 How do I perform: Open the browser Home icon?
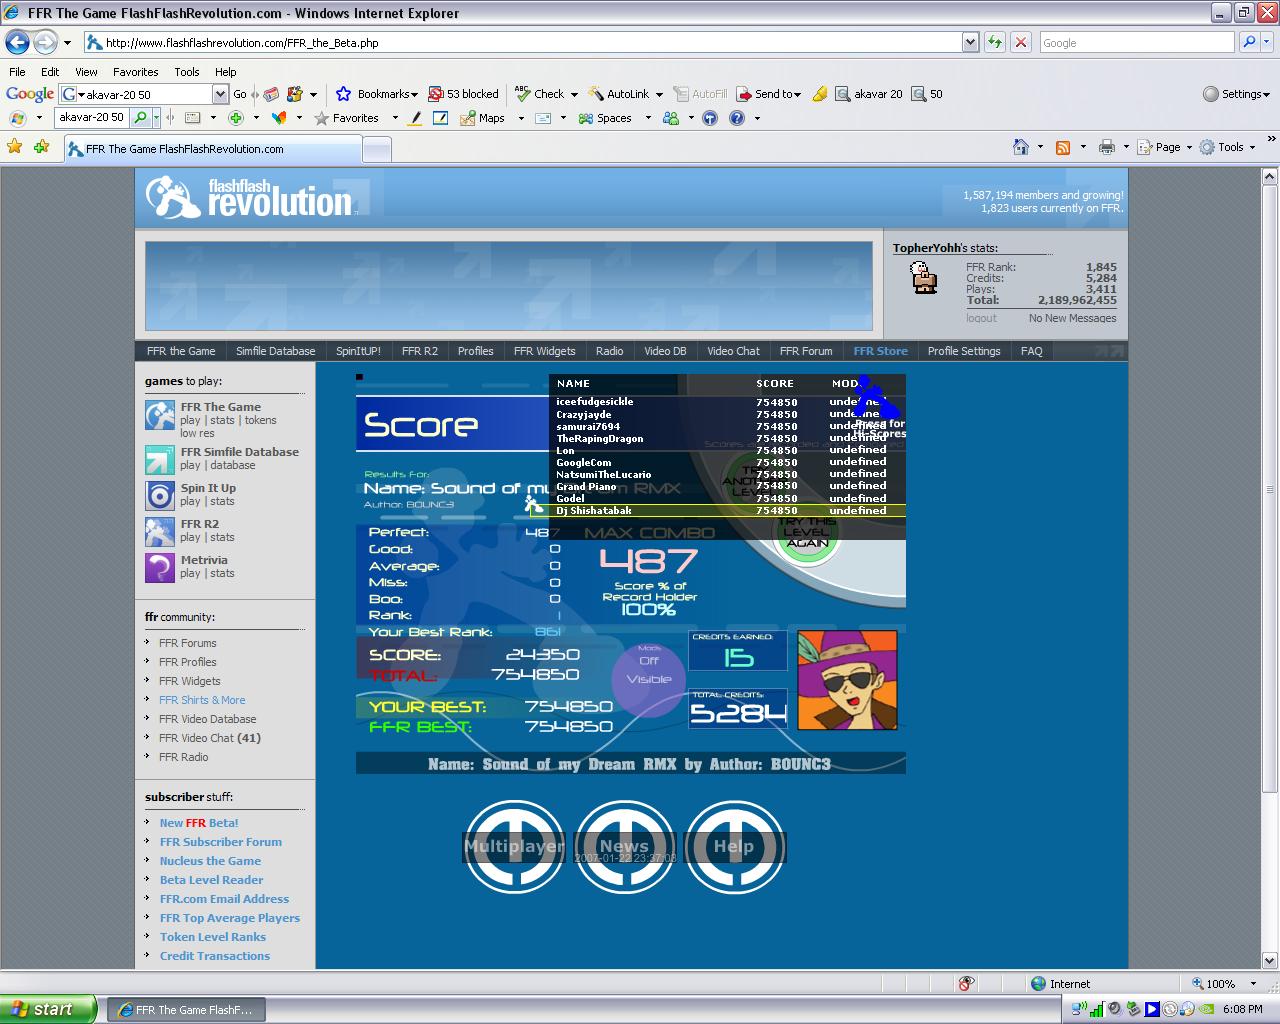pos(1020,147)
